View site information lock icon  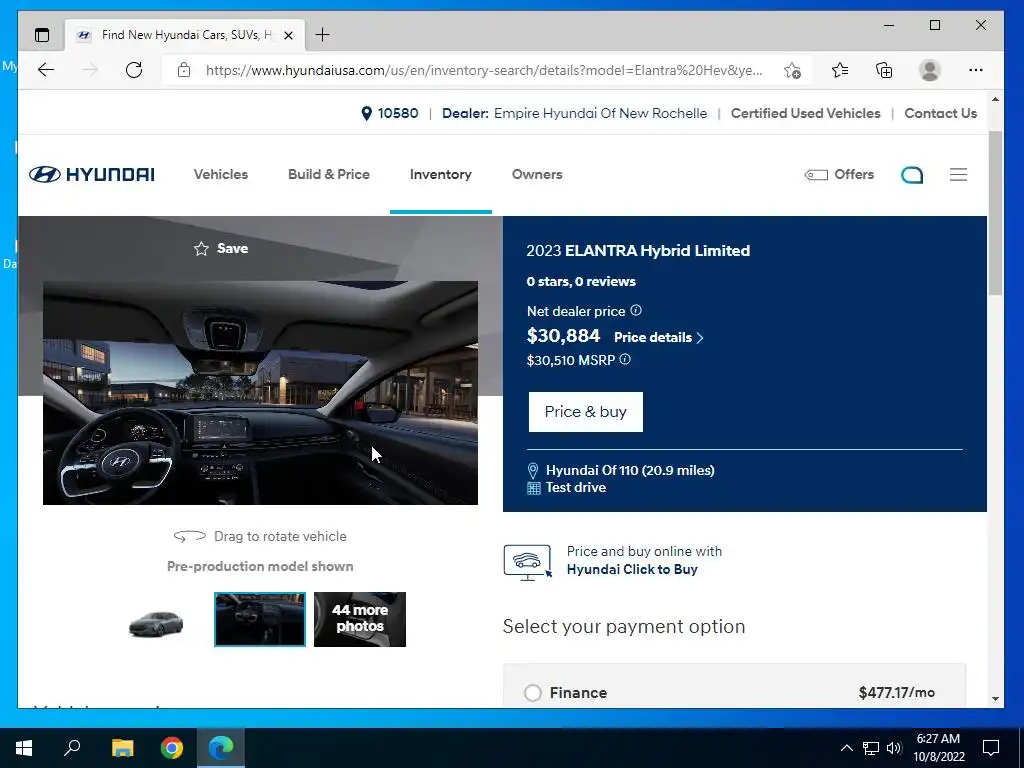[x=184, y=70]
